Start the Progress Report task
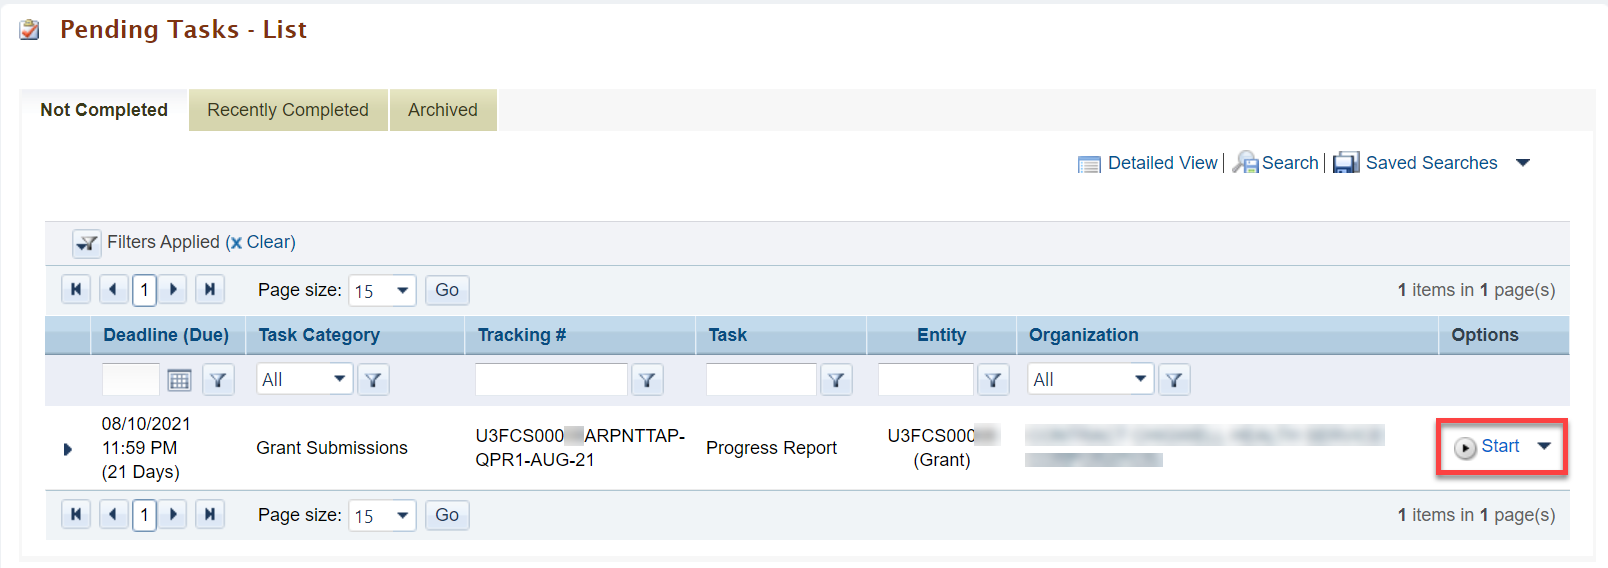Viewport: 1608px width, 568px height. (1500, 446)
